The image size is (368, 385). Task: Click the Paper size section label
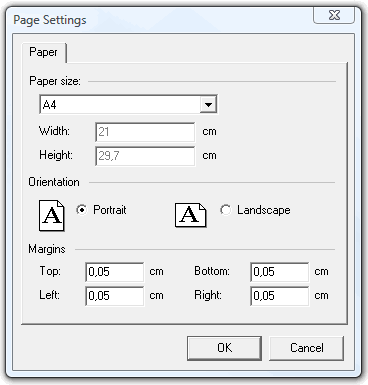click(x=55, y=81)
